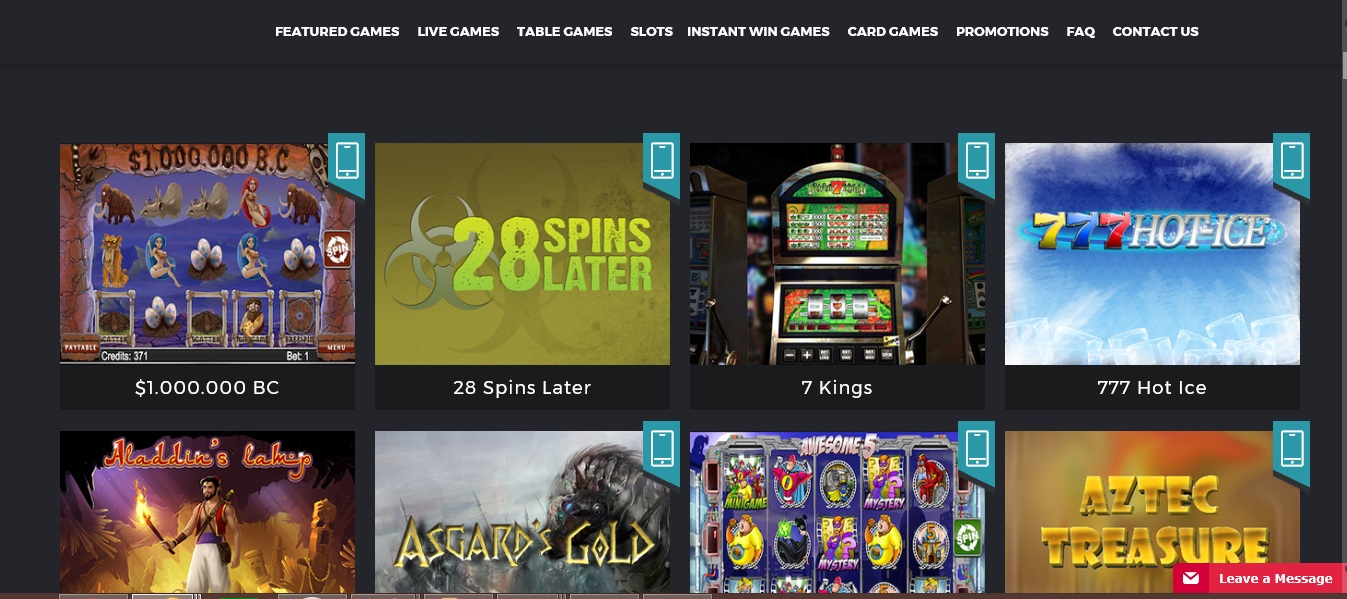Image resolution: width=1347 pixels, height=599 pixels.
Task: Open the FAQ link
Action: coord(1080,32)
